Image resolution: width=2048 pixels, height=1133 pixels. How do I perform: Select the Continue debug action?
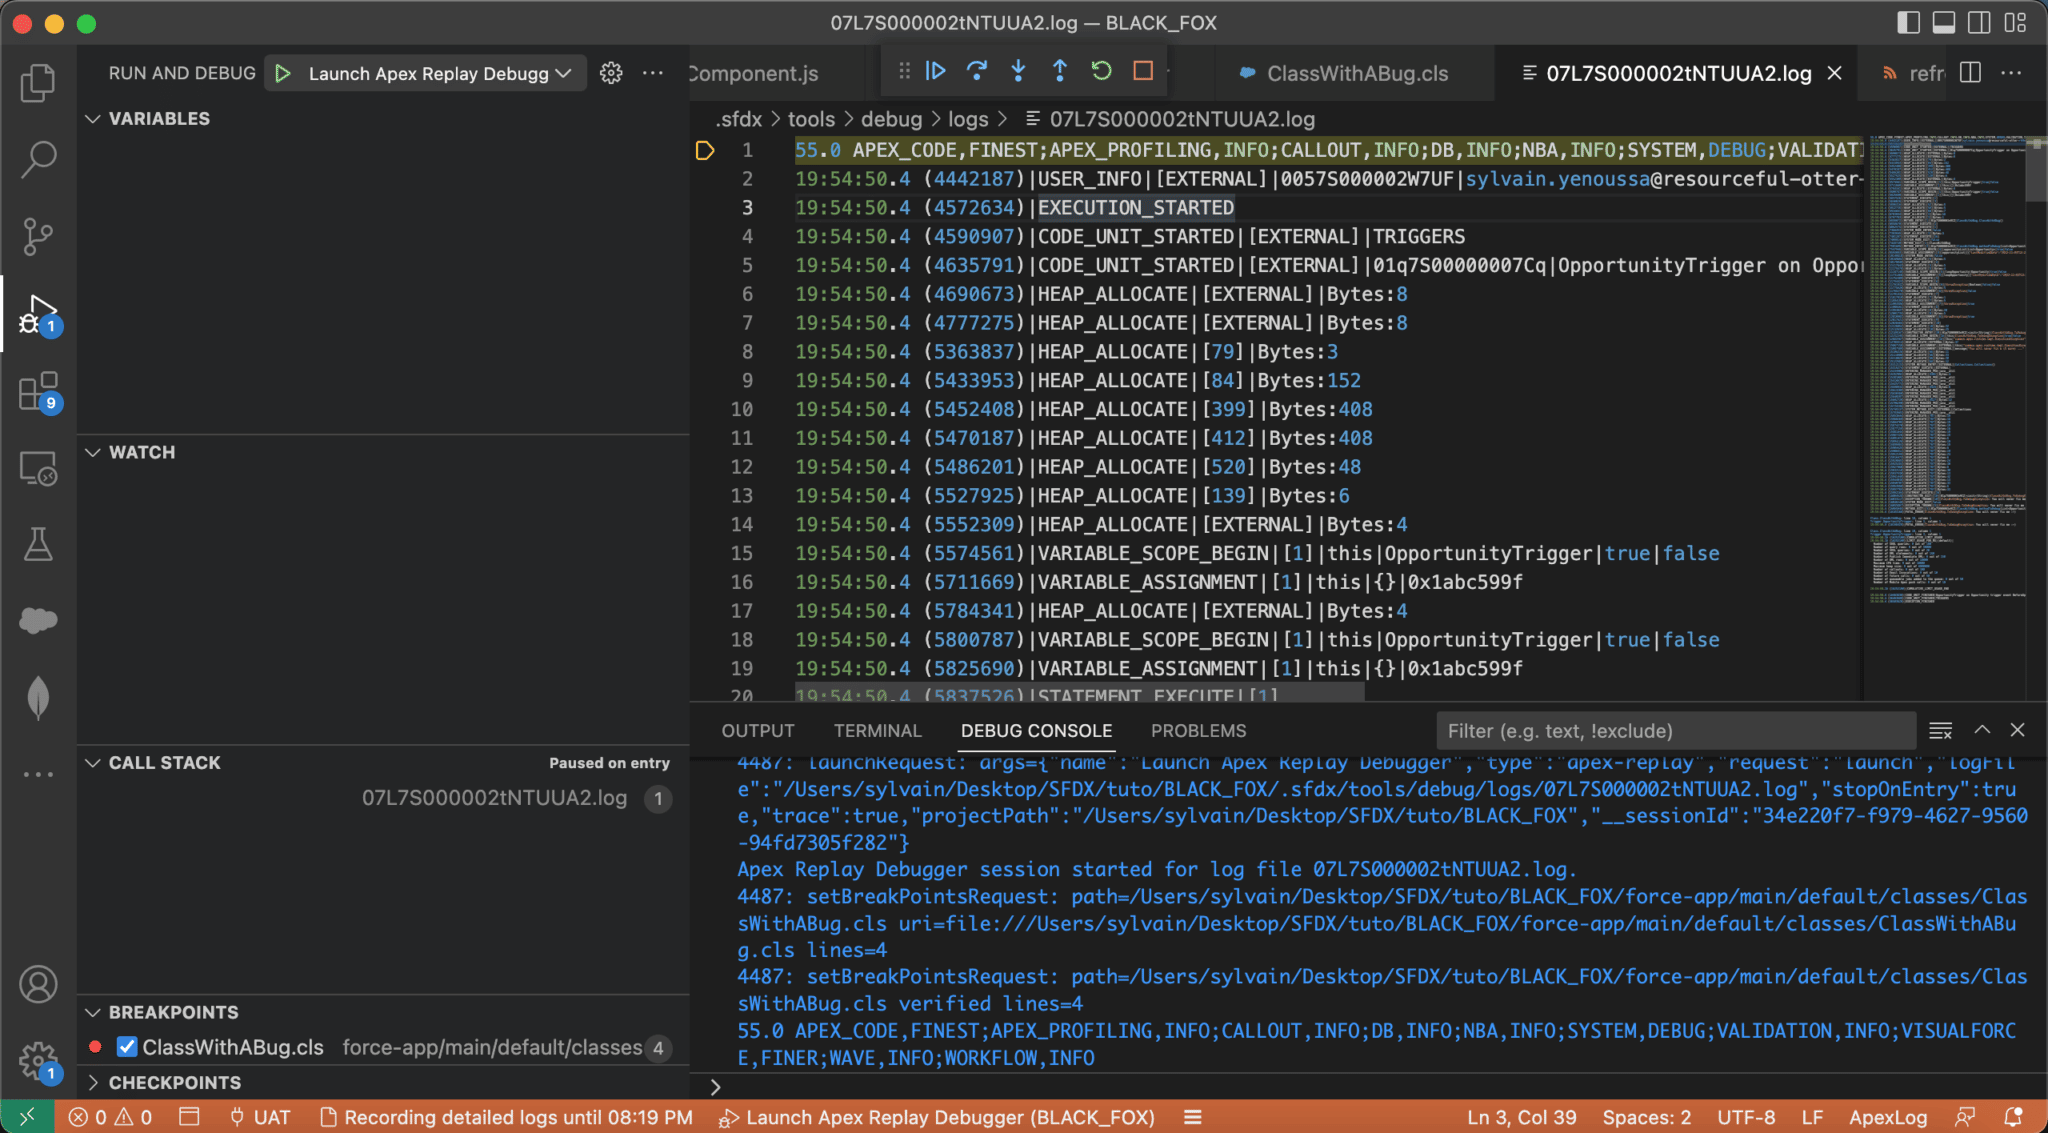[x=934, y=71]
